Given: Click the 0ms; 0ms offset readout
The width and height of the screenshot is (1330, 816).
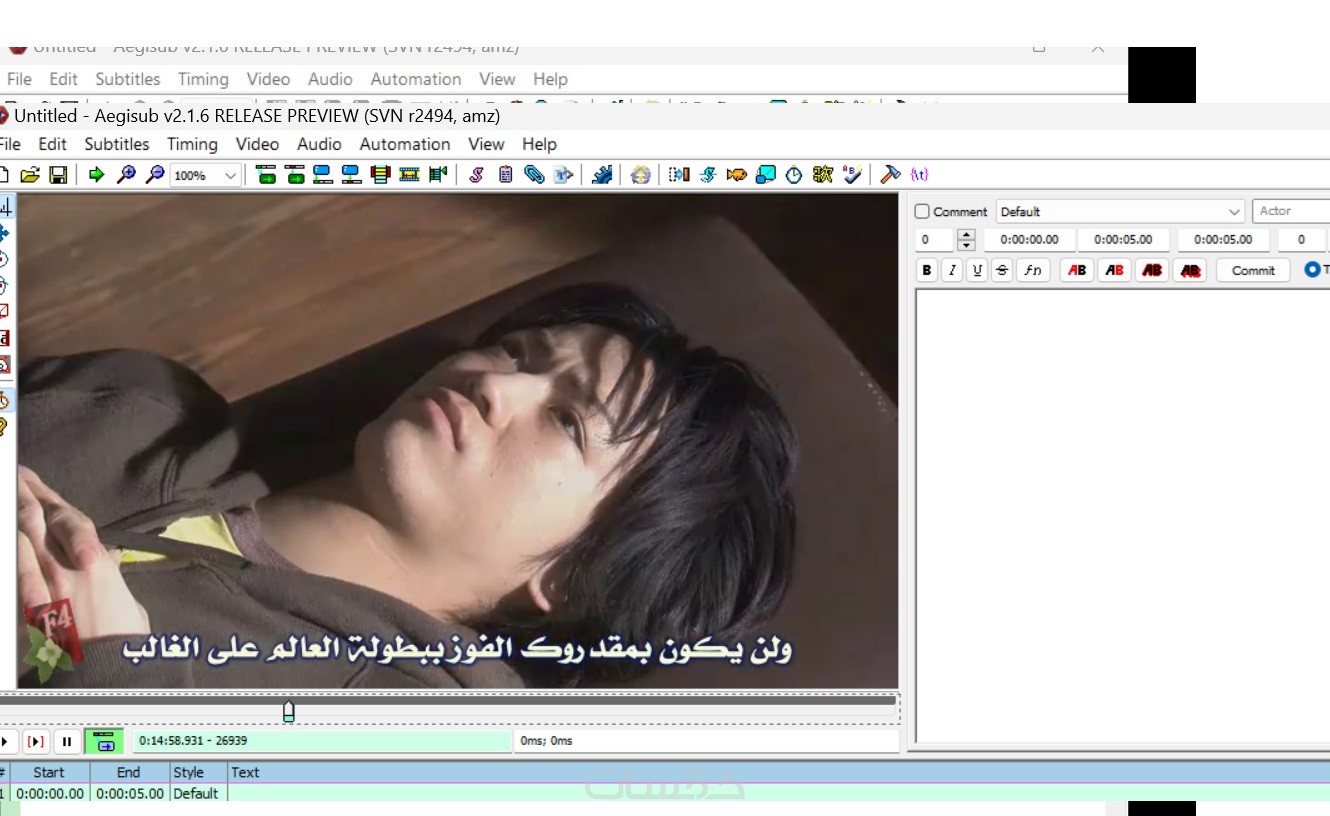Looking at the screenshot, I should click(x=706, y=741).
